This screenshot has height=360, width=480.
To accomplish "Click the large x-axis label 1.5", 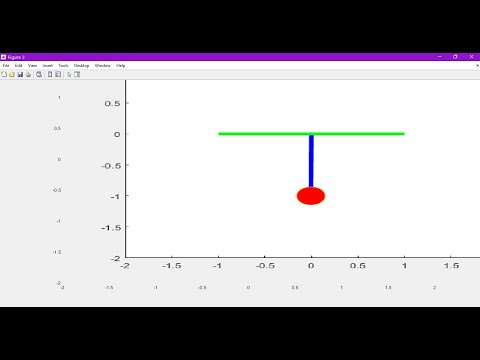I will (x=451, y=266).
